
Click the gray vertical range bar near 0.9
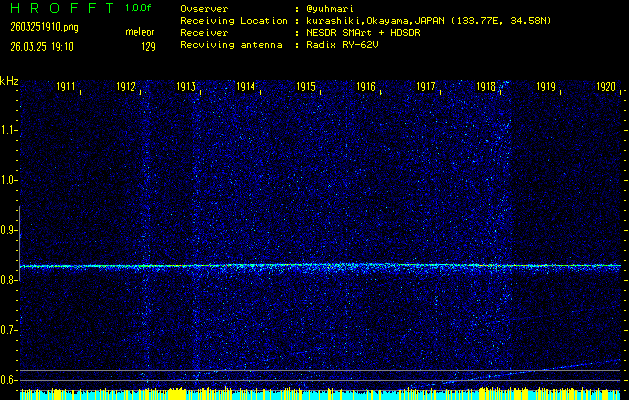[x=20, y=243]
